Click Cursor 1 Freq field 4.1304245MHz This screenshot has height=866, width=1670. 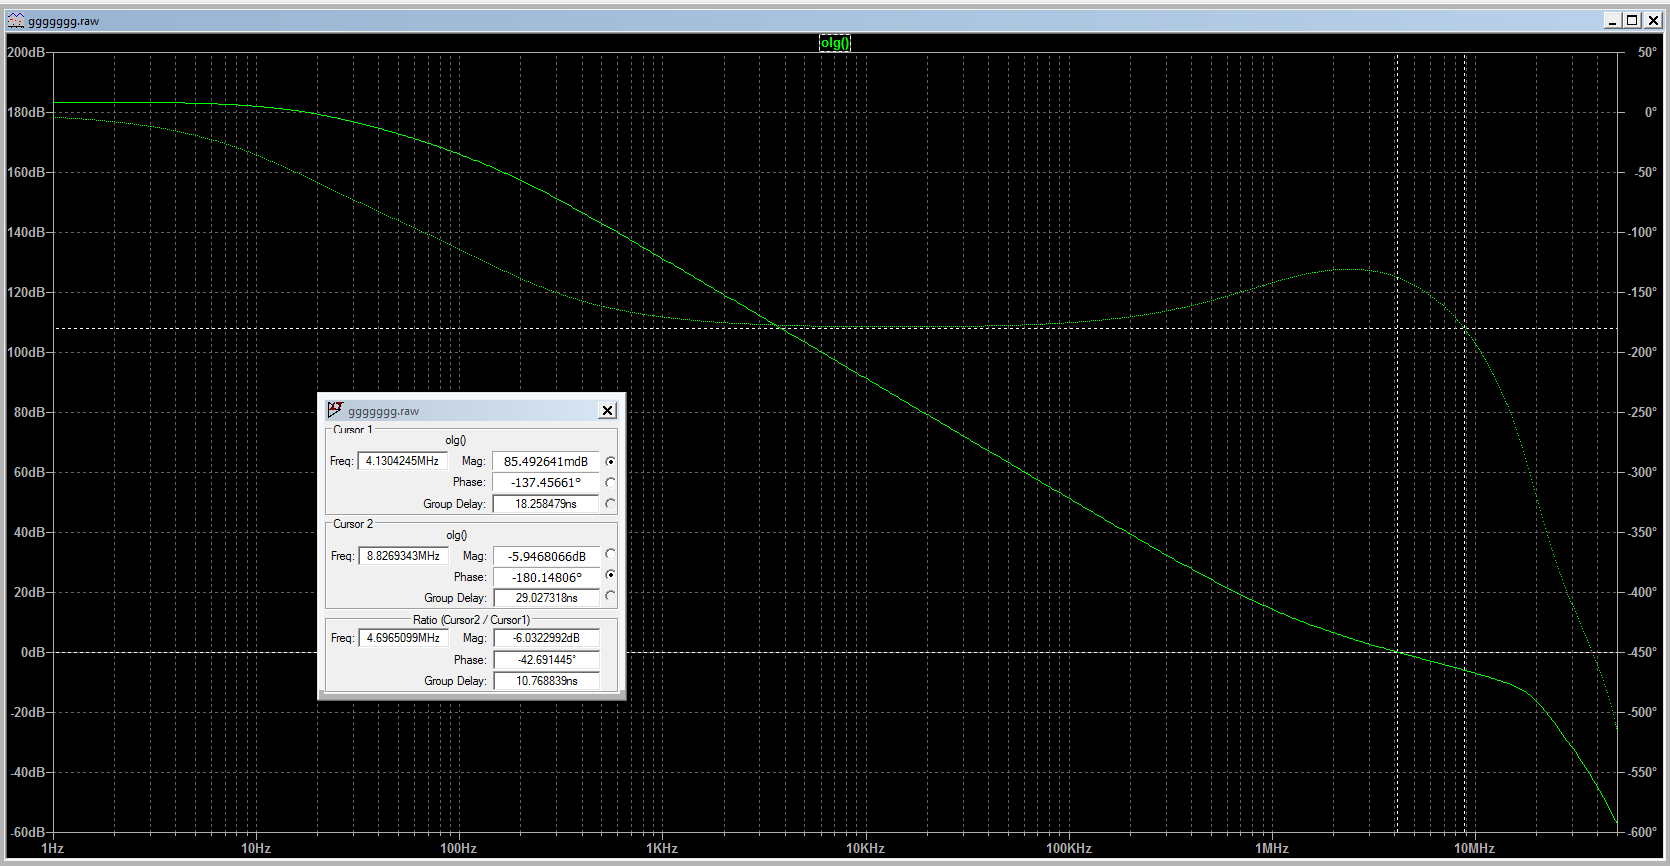402,461
